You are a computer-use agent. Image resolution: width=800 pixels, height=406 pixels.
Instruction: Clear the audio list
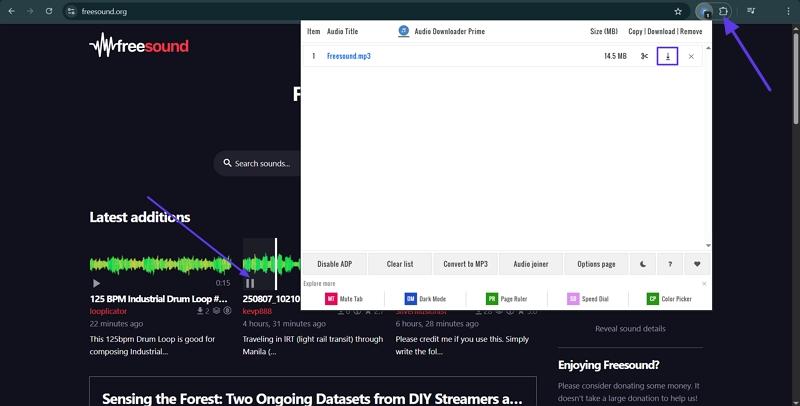tap(400, 264)
